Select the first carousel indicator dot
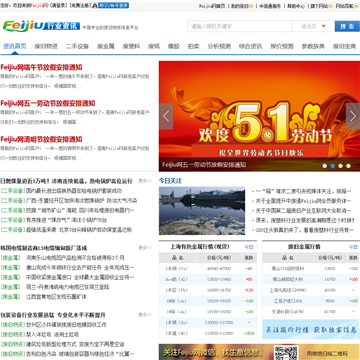Viewport: 360px width, 360px height. click(325, 166)
